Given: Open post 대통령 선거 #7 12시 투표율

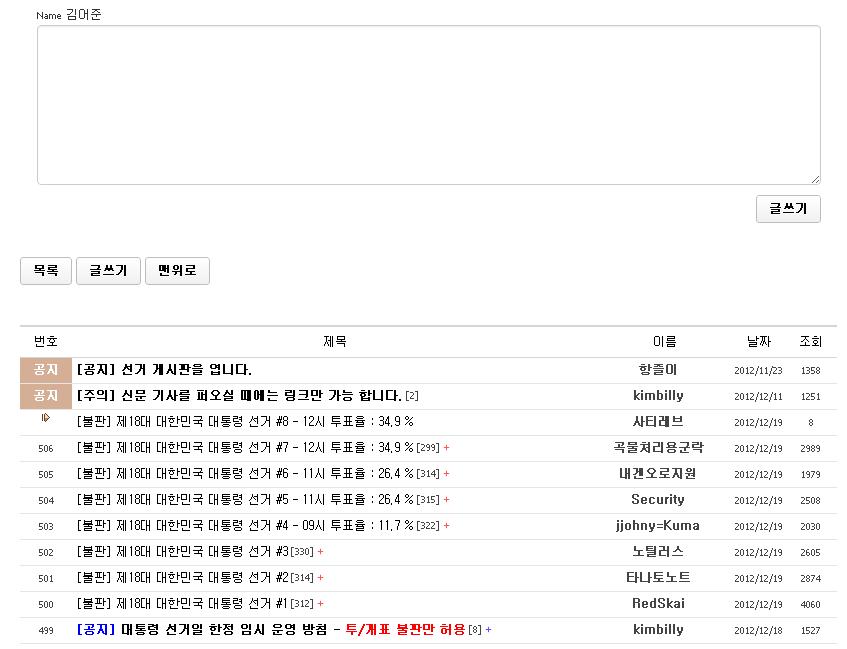Looking at the screenshot, I should click(x=245, y=447).
